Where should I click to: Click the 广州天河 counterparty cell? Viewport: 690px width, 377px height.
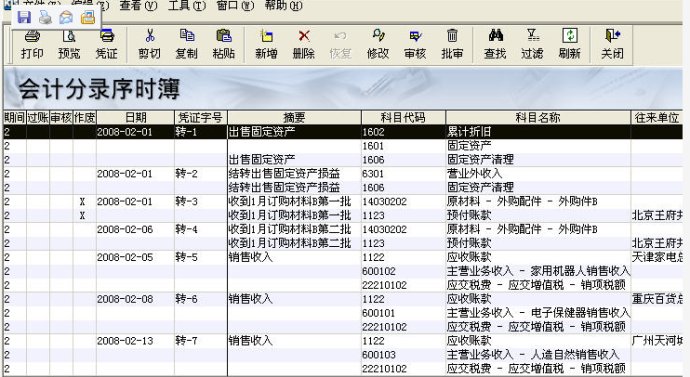click(657, 341)
